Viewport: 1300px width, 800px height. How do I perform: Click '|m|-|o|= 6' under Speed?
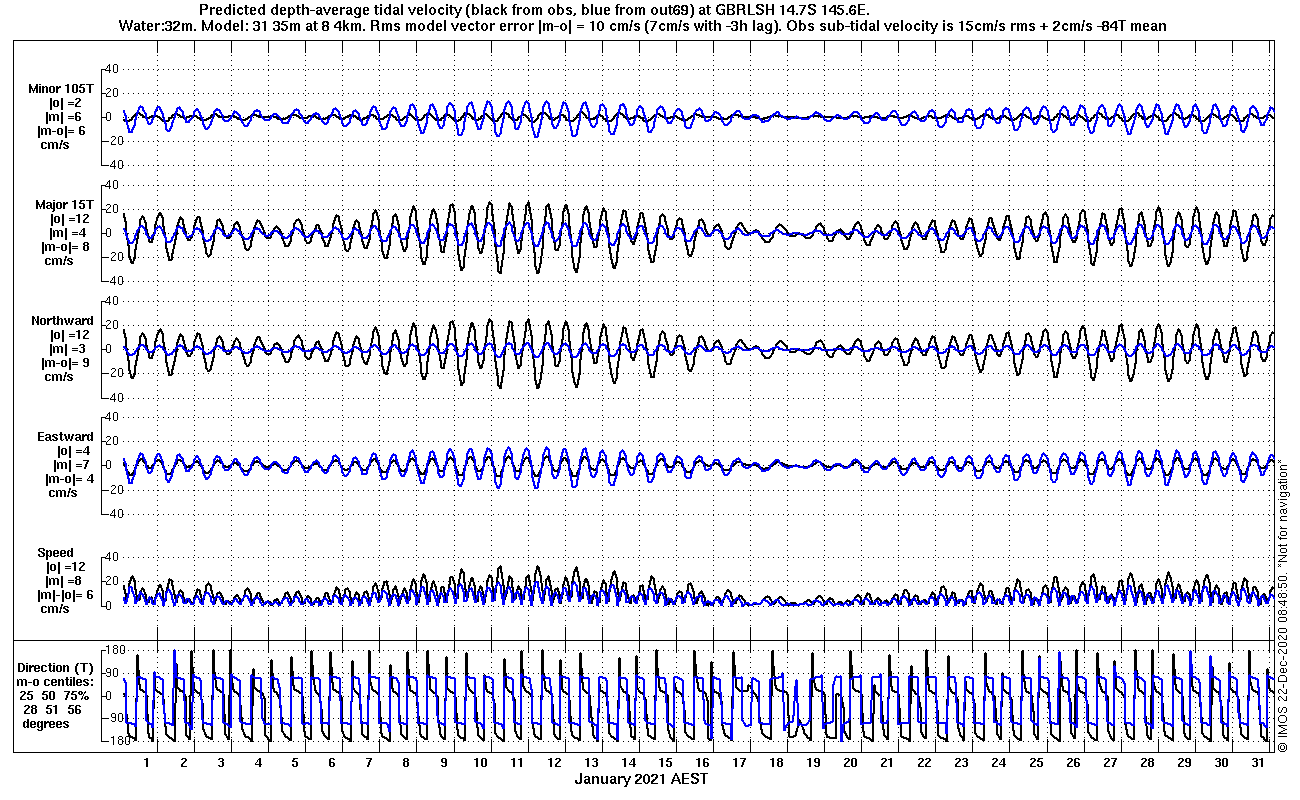[x=66, y=595]
